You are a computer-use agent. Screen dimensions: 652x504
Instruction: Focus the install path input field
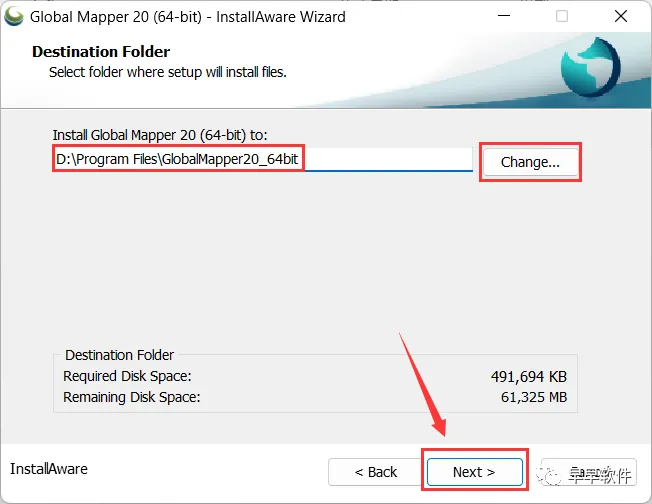pos(263,159)
